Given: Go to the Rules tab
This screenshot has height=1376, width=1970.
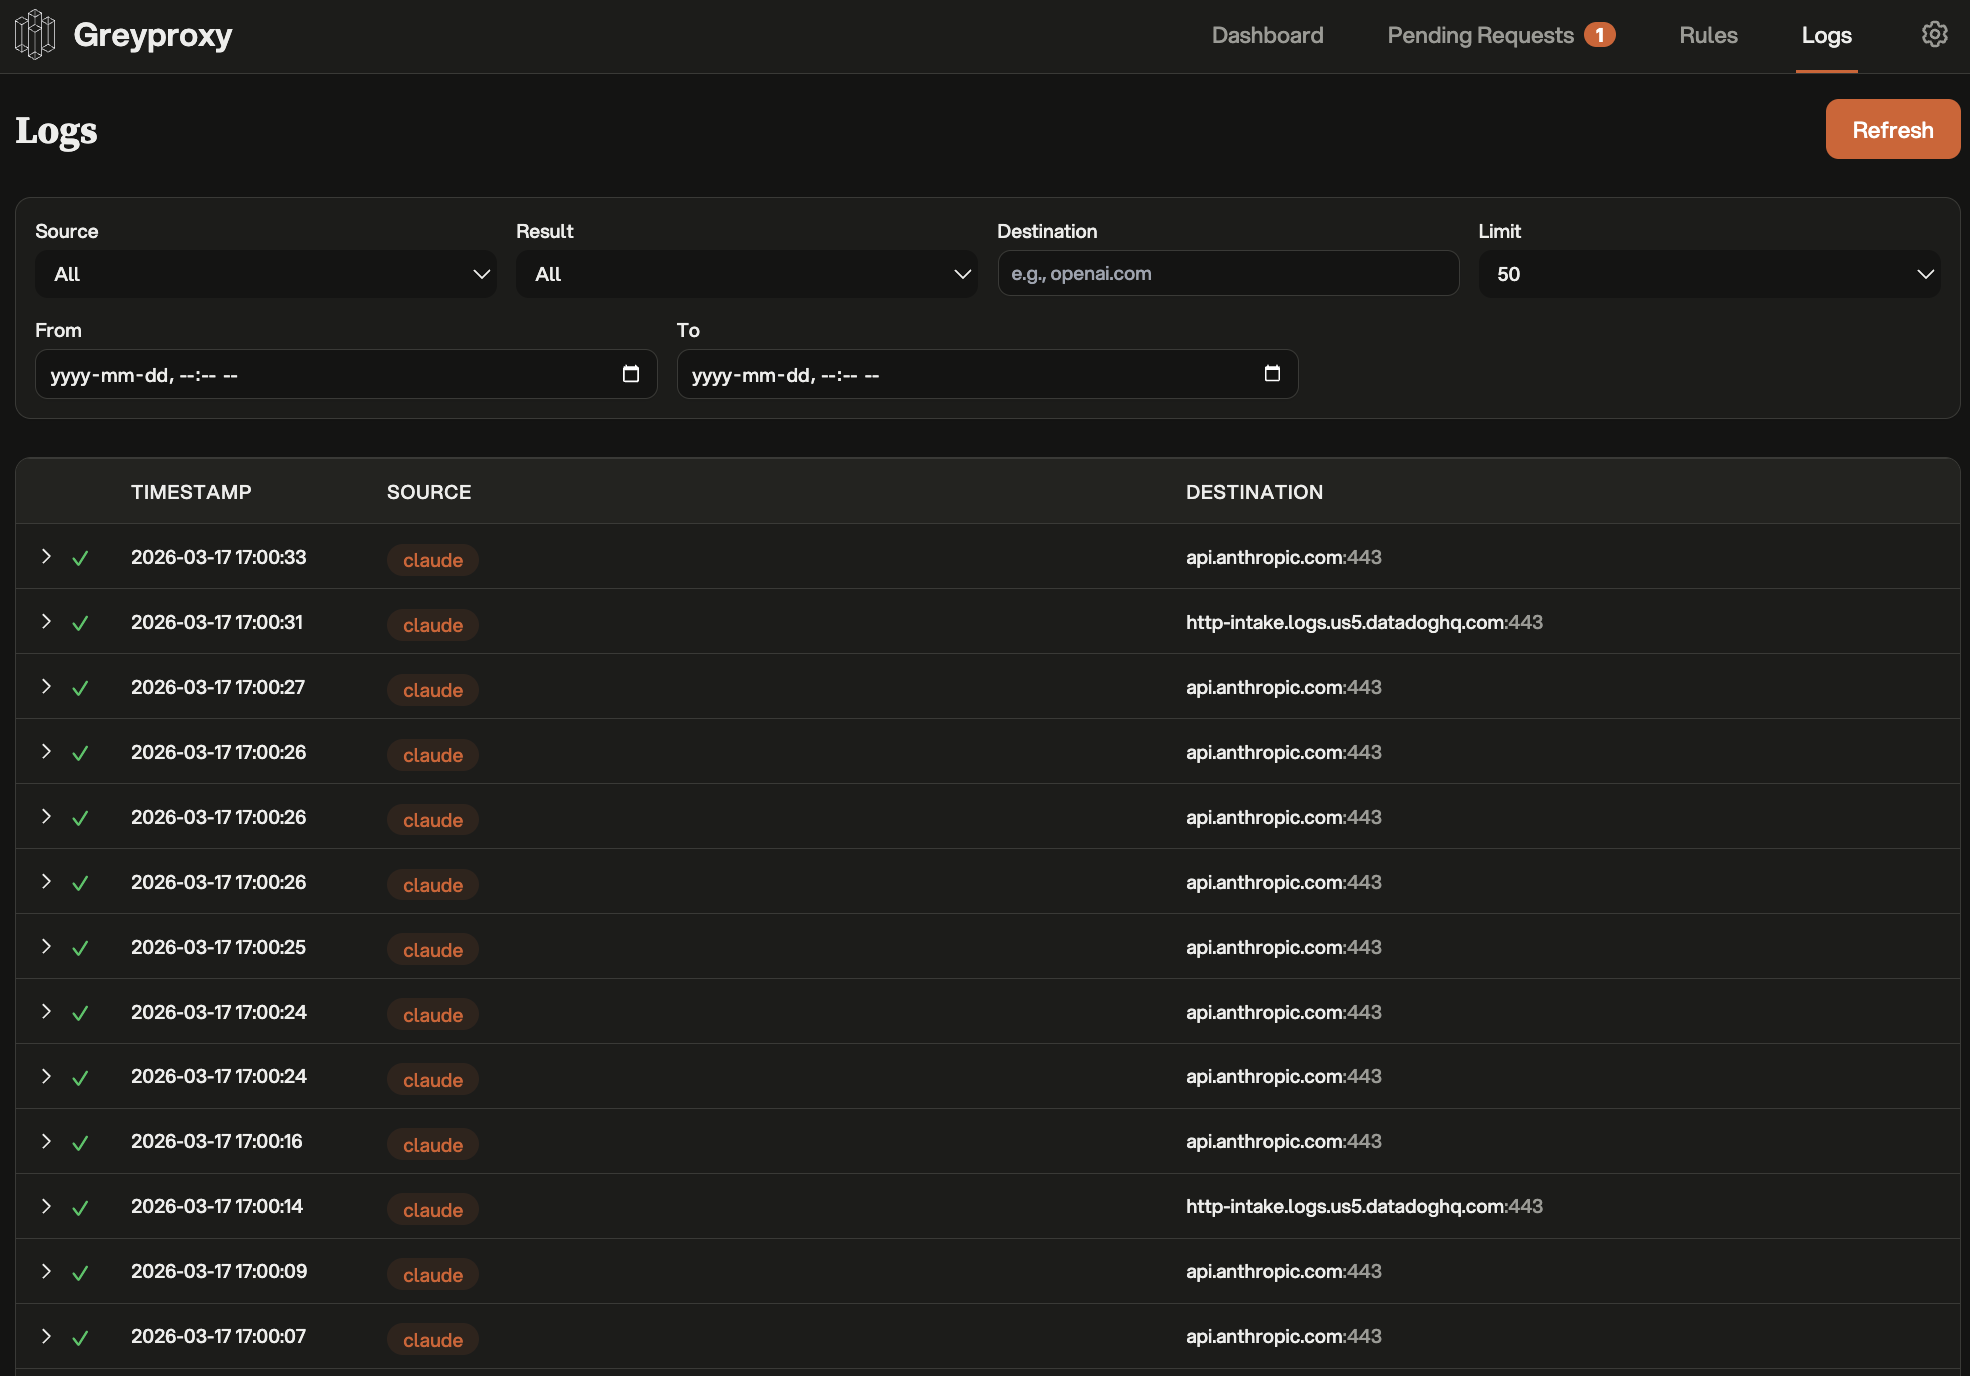Looking at the screenshot, I should pyautogui.click(x=1708, y=35).
